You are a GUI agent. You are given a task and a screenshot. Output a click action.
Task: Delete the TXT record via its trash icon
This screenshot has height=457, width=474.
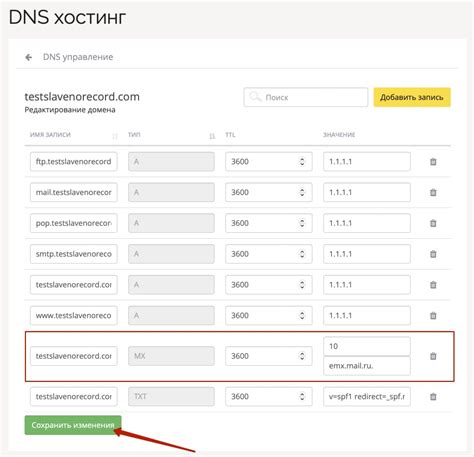433,397
